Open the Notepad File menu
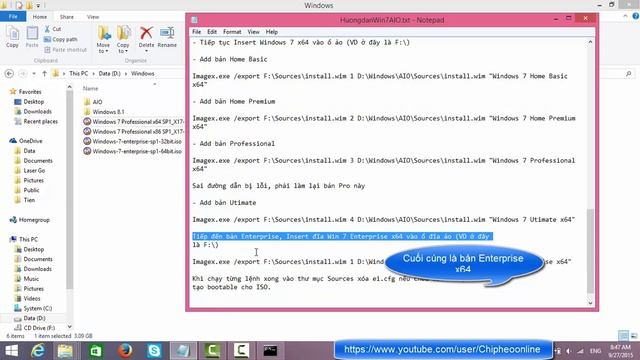The height and width of the screenshot is (360, 640). [x=196, y=32]
